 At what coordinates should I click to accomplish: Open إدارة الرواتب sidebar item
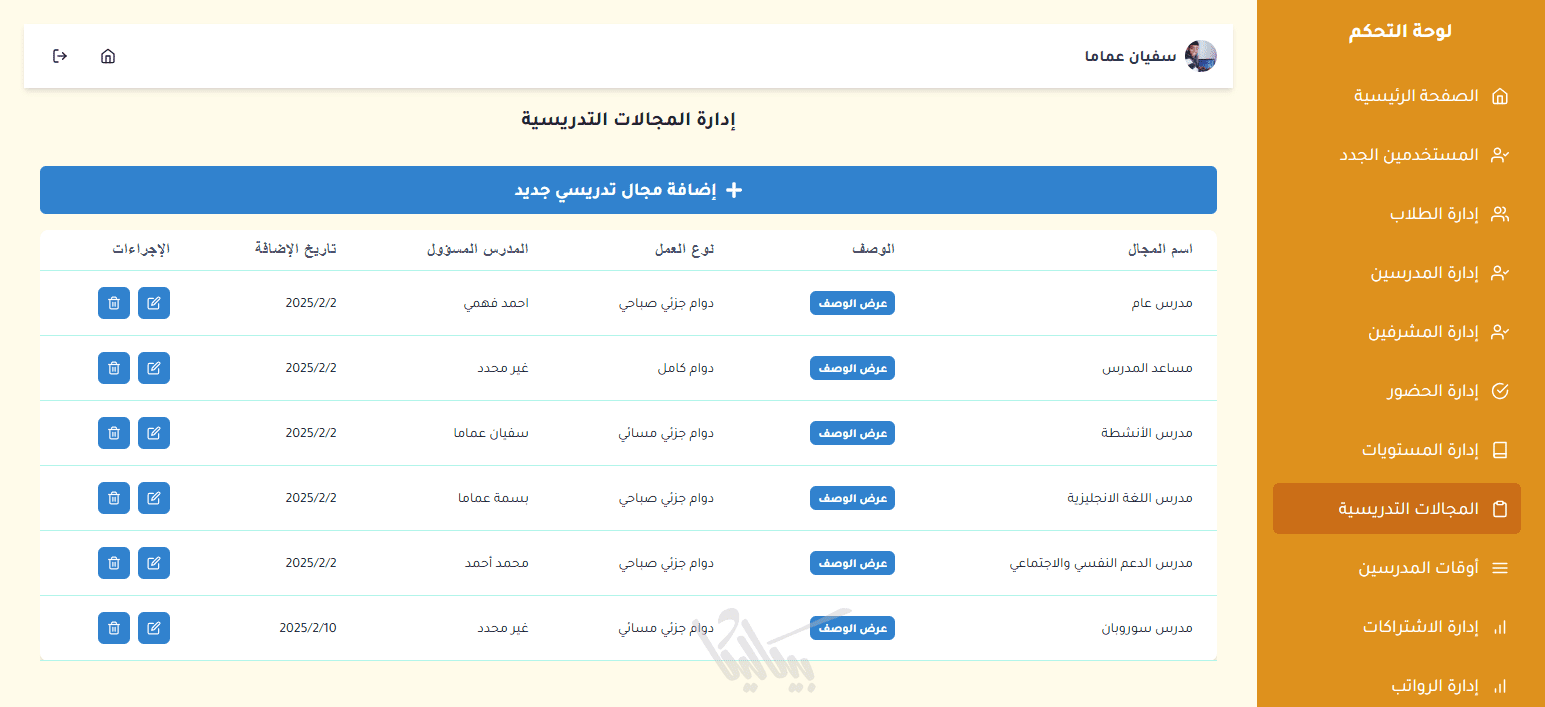[x=1397, y=686]
